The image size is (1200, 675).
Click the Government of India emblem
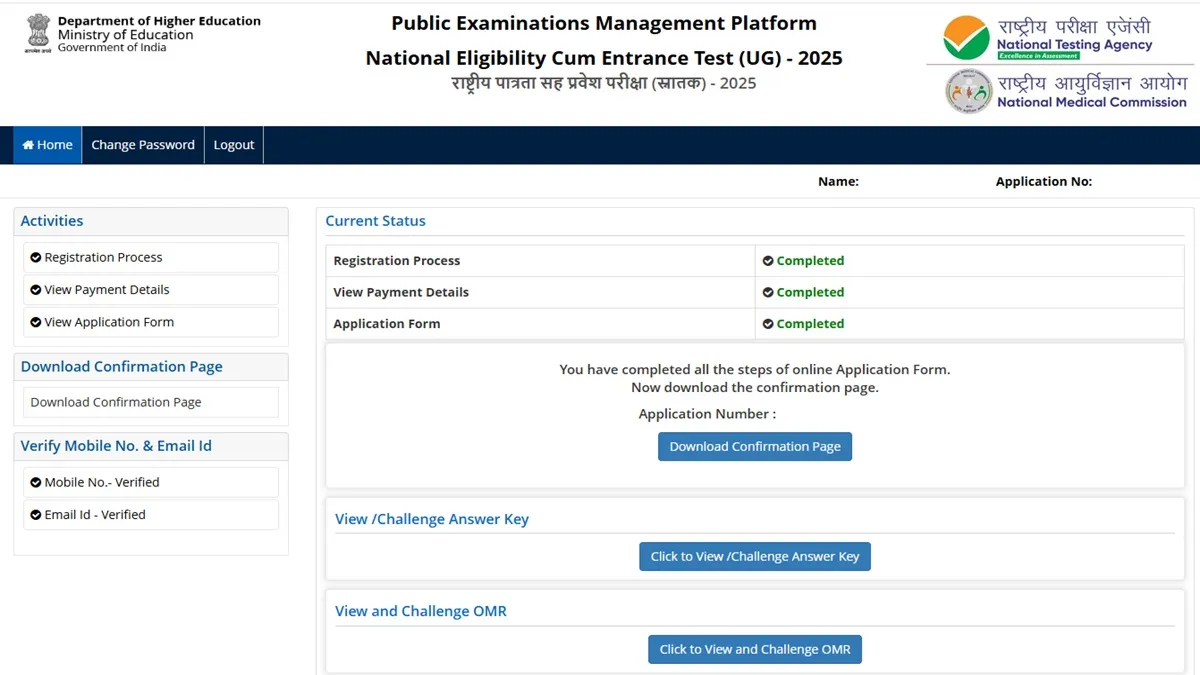[x=37, y=35]
